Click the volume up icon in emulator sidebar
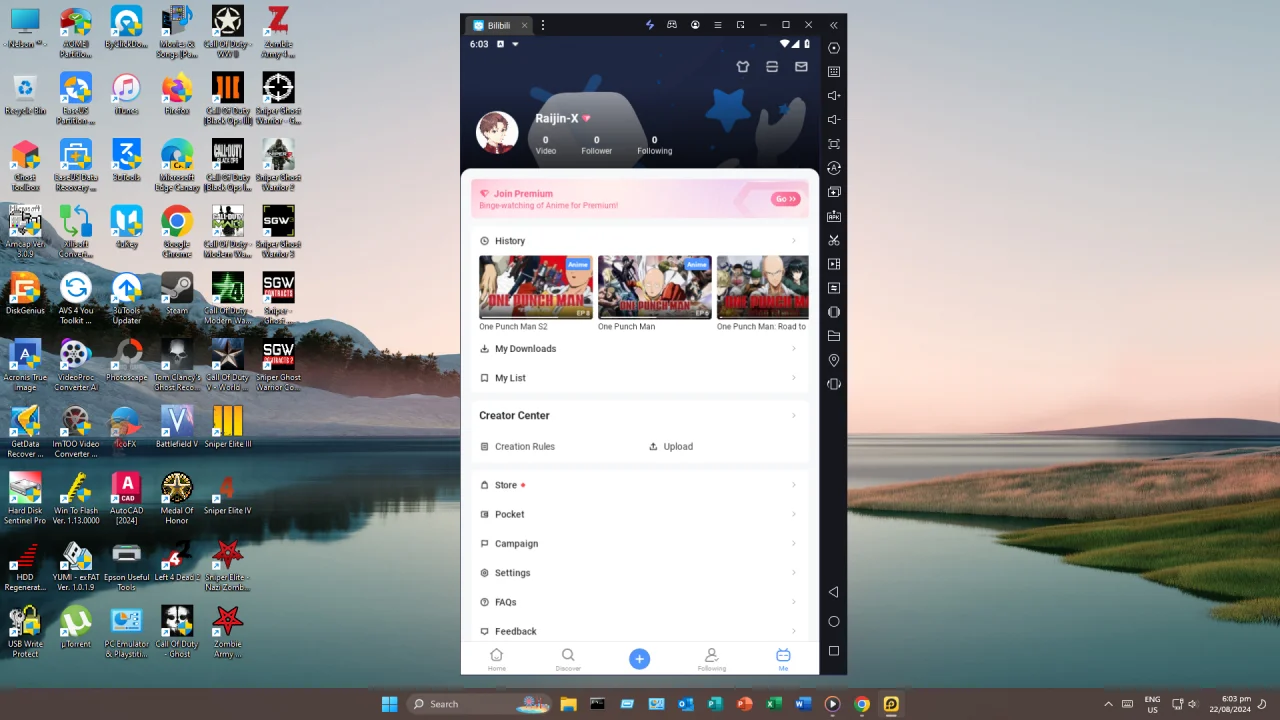Image resolution: width=1280 pixels, height=720 pixels. [834, 96]
